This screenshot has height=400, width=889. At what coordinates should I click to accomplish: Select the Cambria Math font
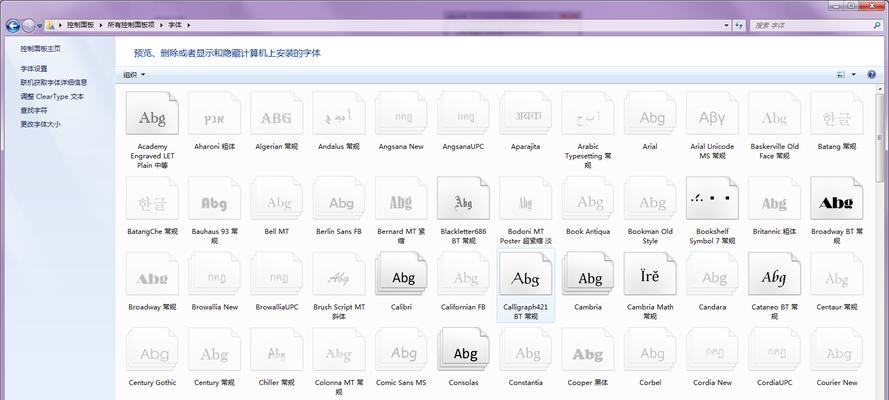650,274
